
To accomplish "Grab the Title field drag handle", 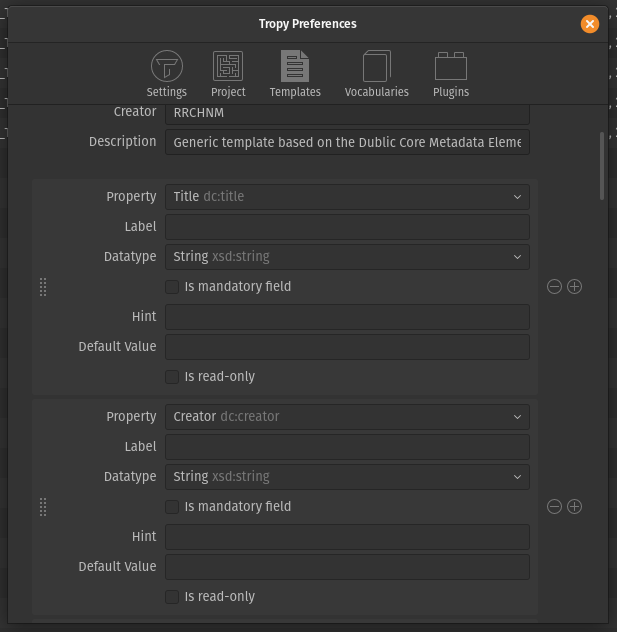I will pos(43,287).
